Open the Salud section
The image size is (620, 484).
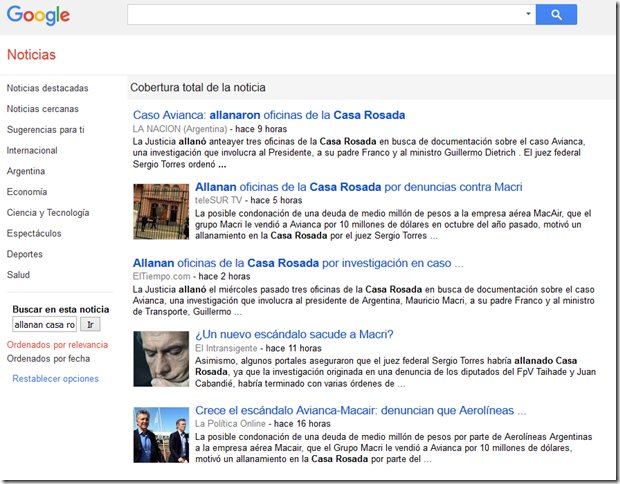click(x=18, y=275)
